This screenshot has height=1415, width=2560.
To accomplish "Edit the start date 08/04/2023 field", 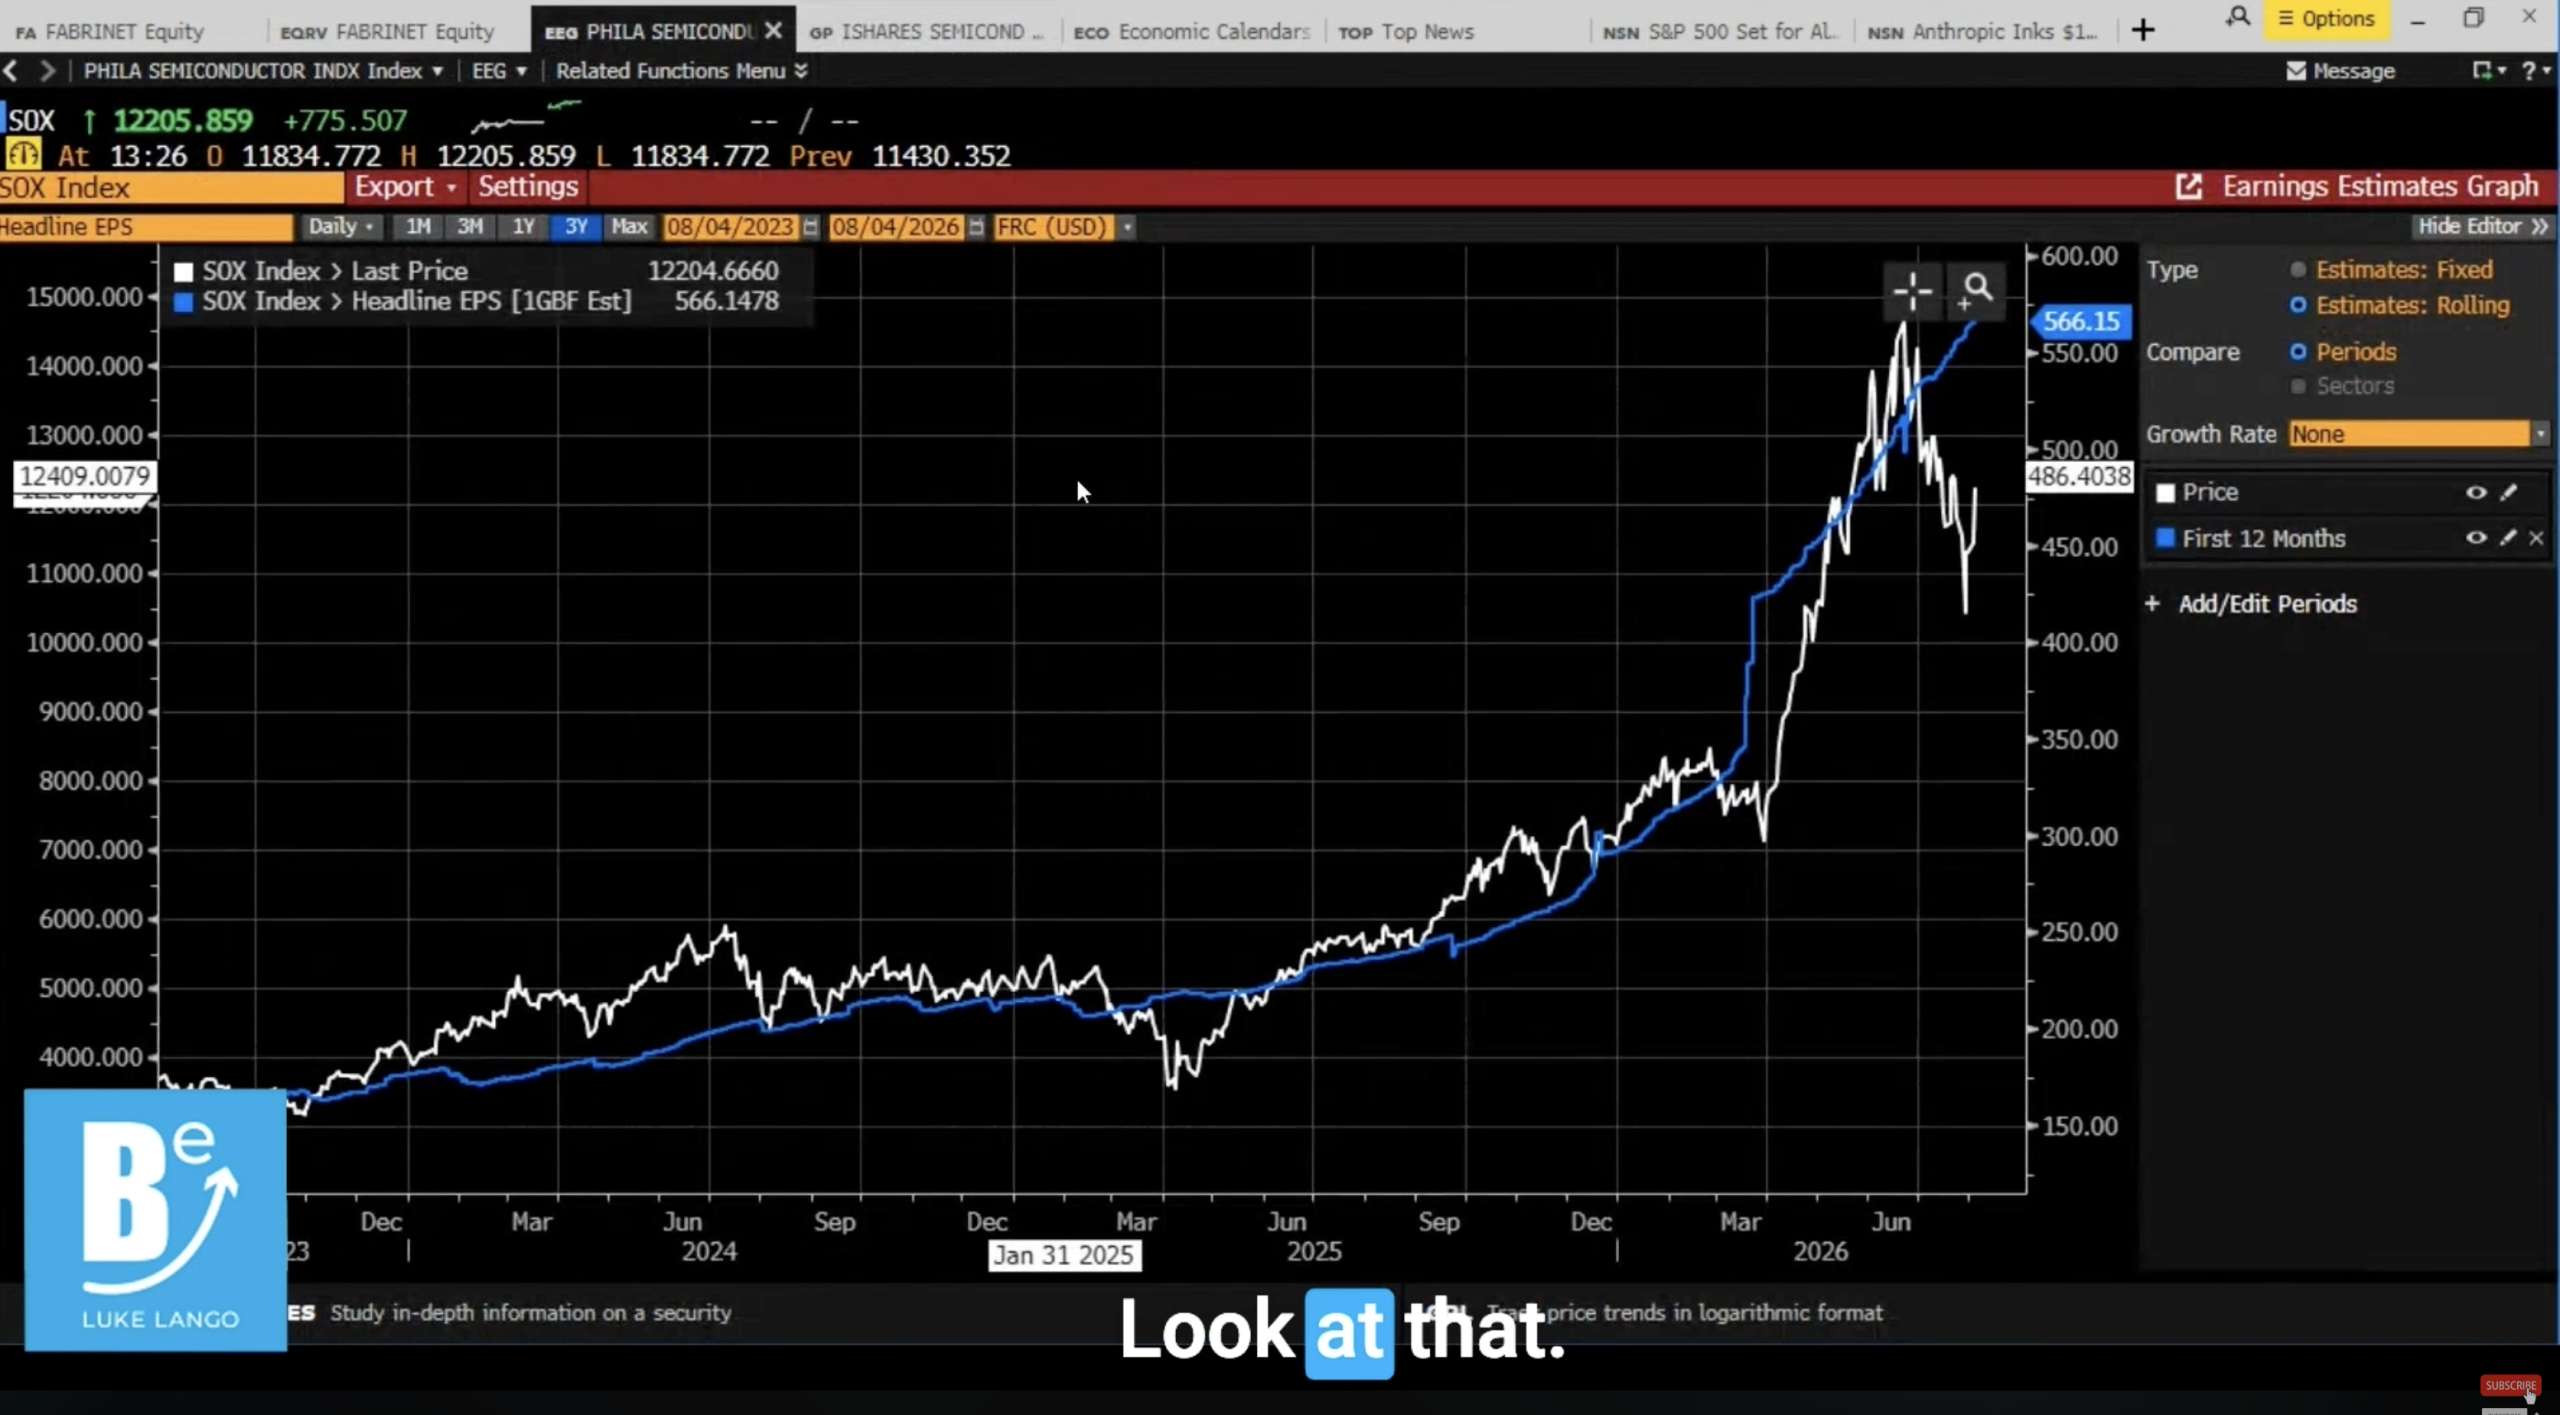I will point(730,228).
